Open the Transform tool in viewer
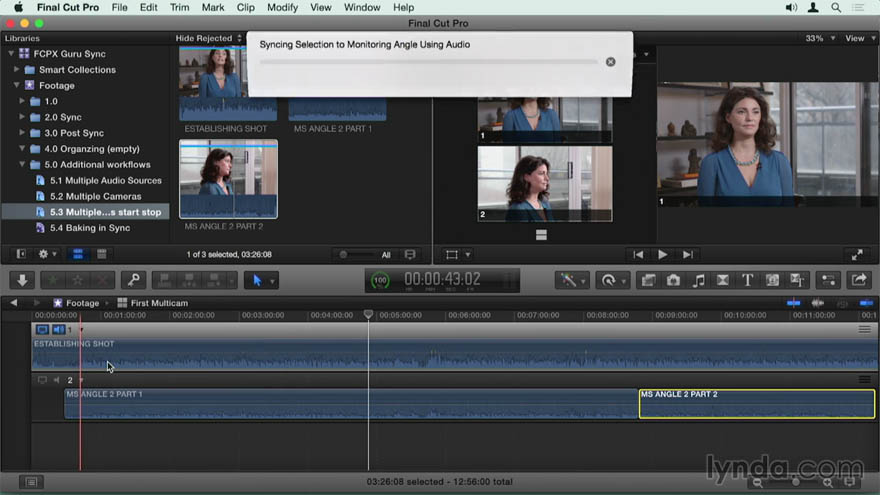 pyautogui.click(x=452, y=255)
